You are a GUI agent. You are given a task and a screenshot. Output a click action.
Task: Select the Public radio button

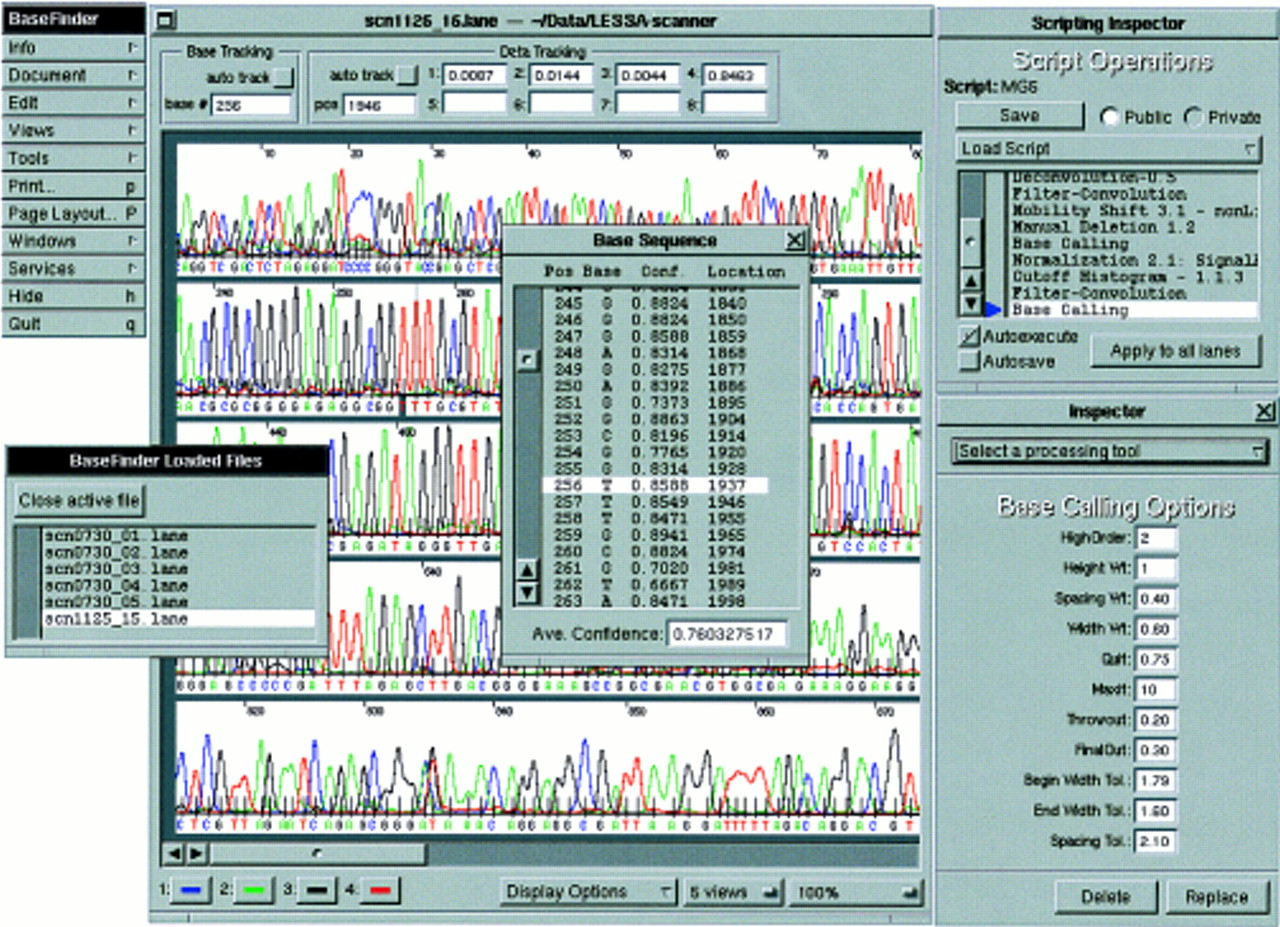[1109, 117]
